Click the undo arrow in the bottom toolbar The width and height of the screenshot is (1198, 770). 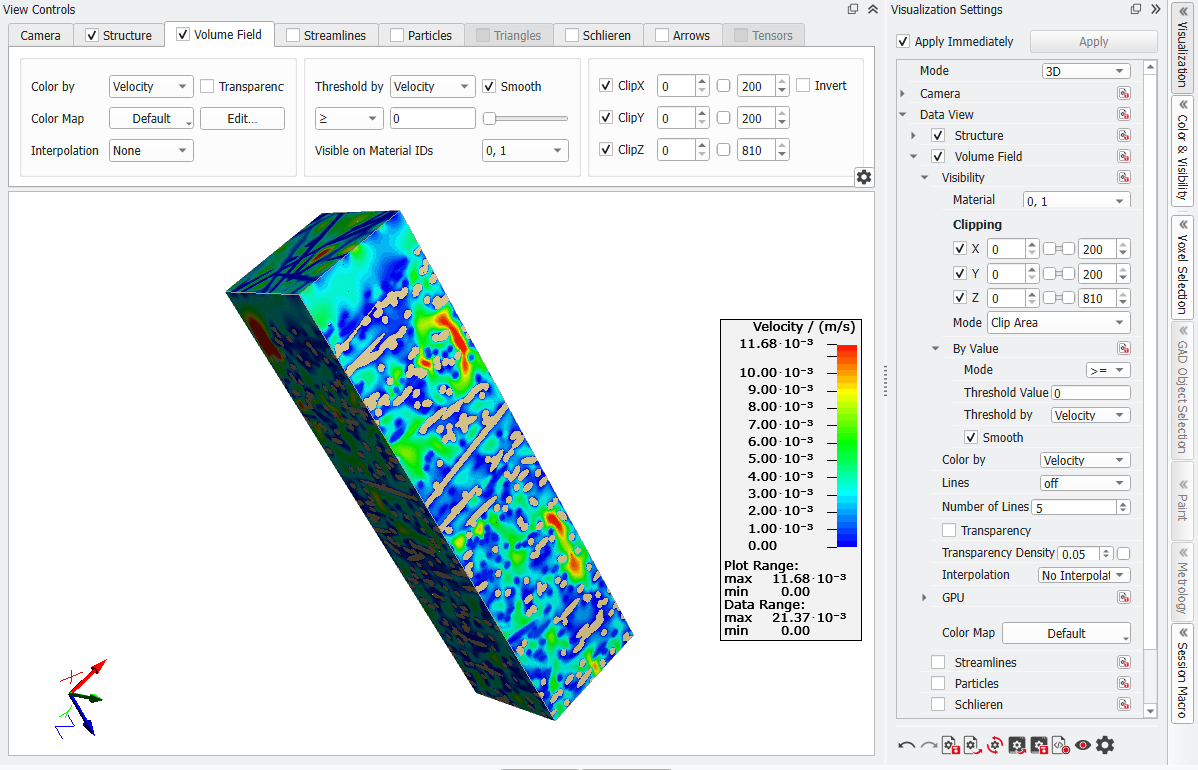click(x=906, y=746)
